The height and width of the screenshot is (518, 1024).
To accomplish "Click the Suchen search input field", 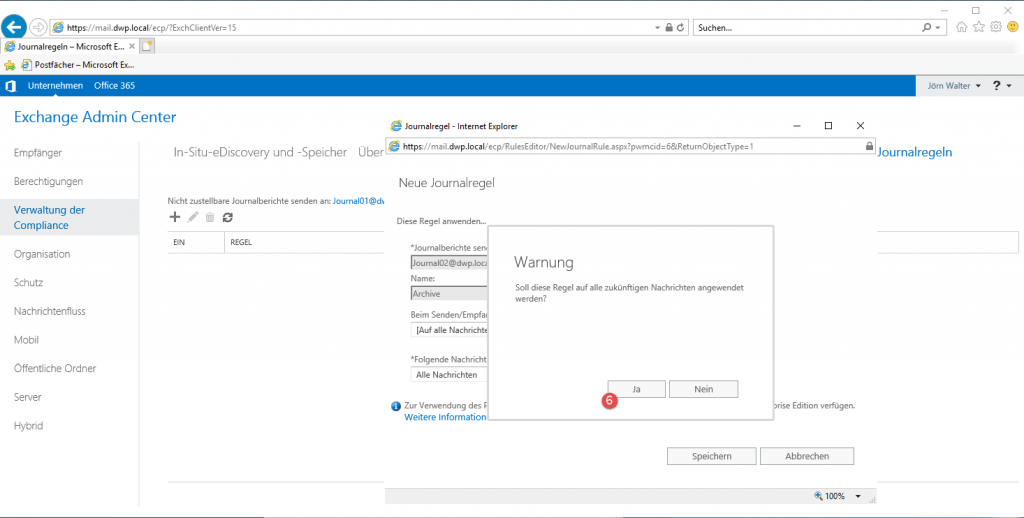I will pyautogui.click(x=810, y=27).
